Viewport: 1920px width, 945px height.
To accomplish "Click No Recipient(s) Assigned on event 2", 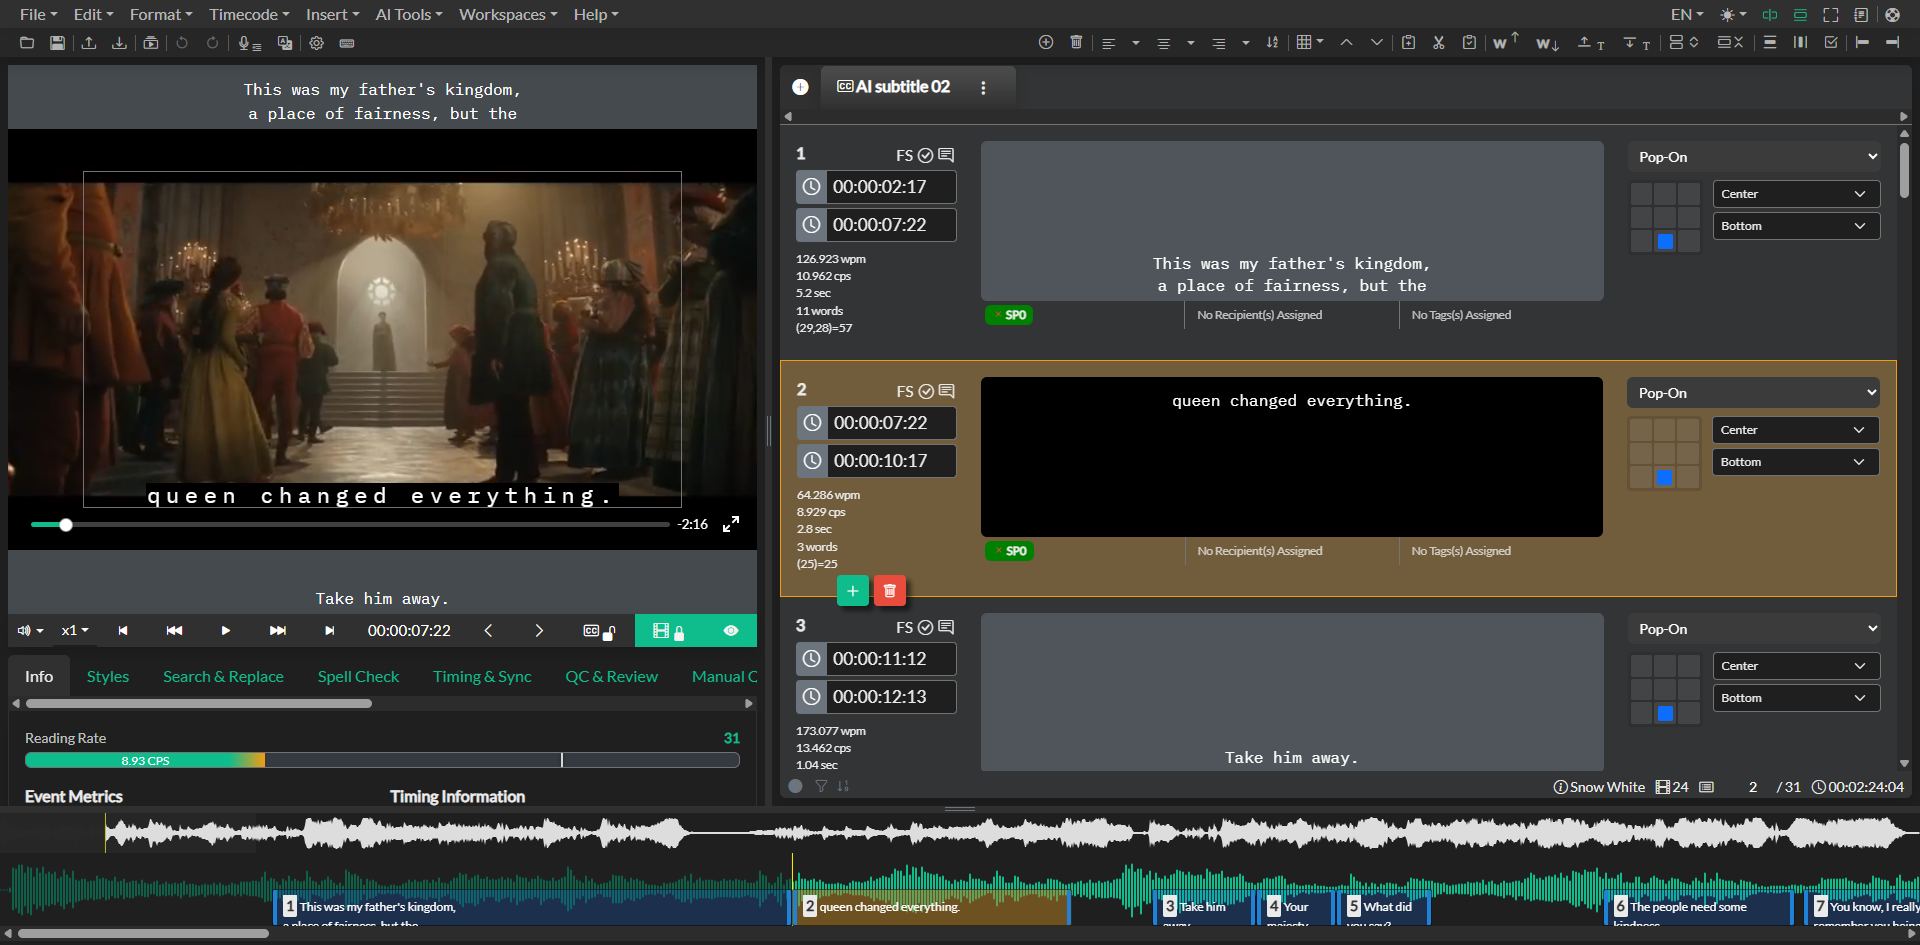I will (x=1260, y=551).
